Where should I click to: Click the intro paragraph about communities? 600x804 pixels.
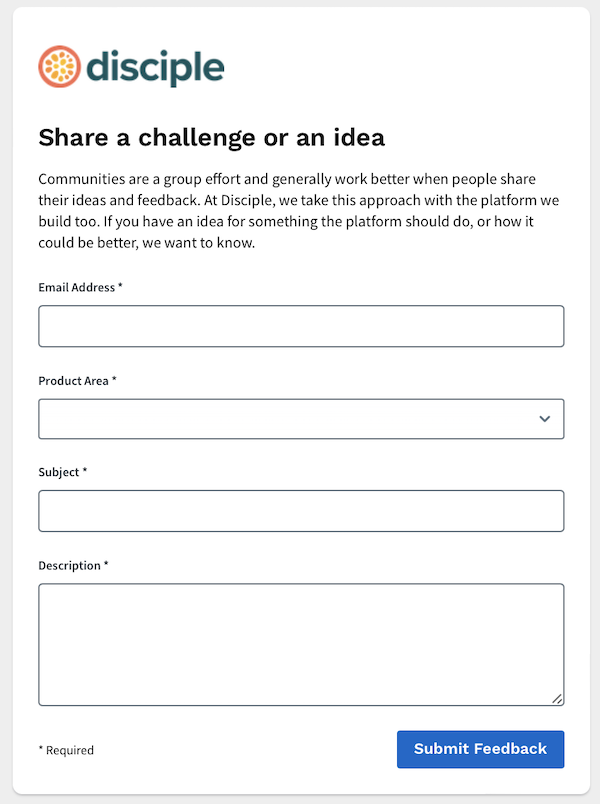click(x=298, y=210)
